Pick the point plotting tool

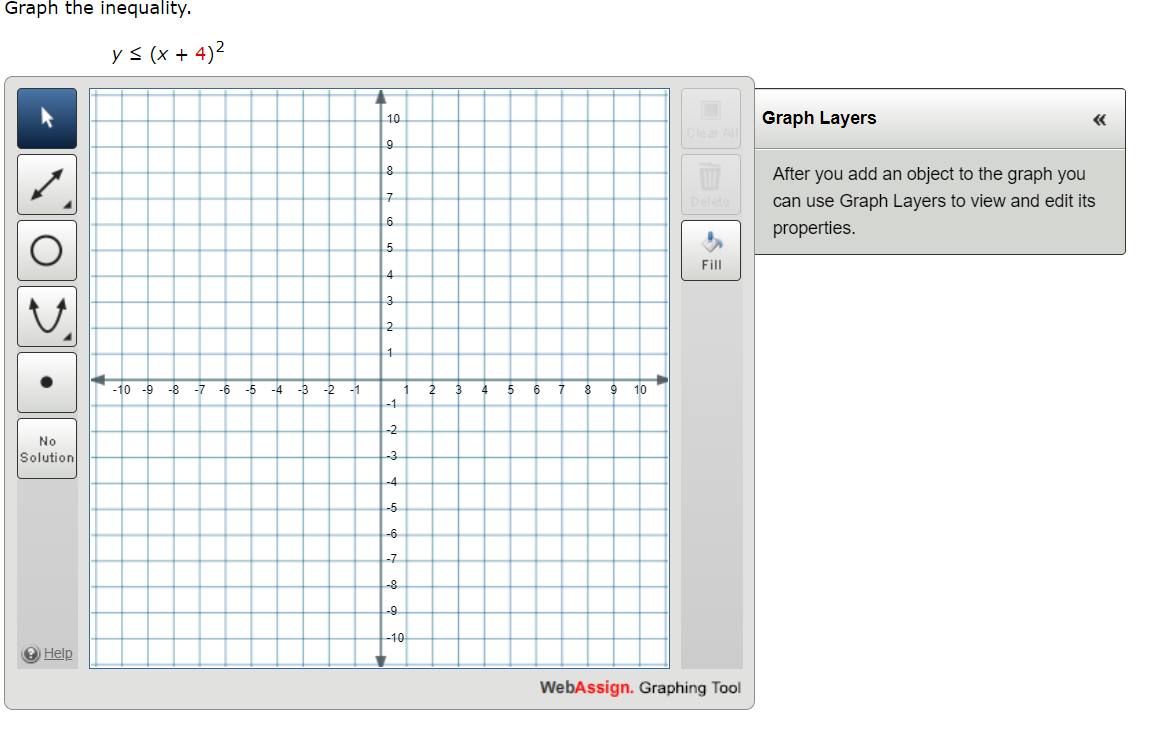pos(46,382)
